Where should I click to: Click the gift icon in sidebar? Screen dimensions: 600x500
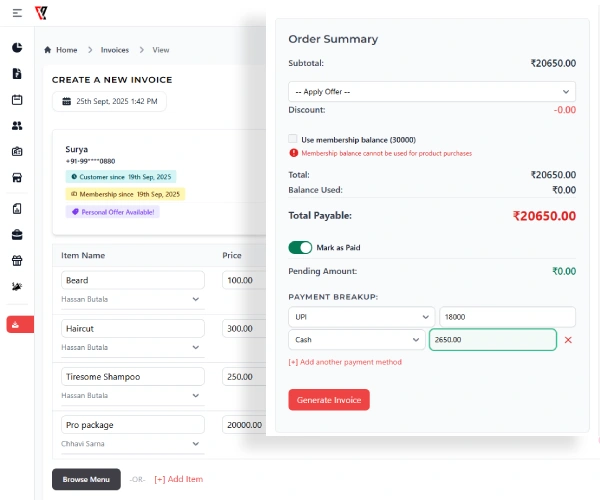click(x=17, y=261)
